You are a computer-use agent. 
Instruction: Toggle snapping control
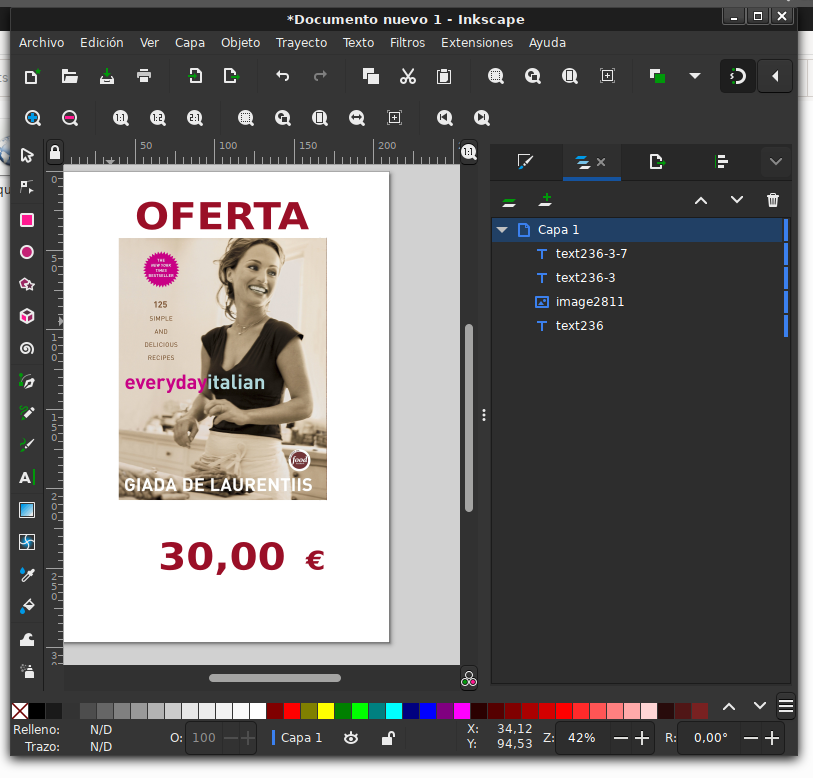coord(738,77)
